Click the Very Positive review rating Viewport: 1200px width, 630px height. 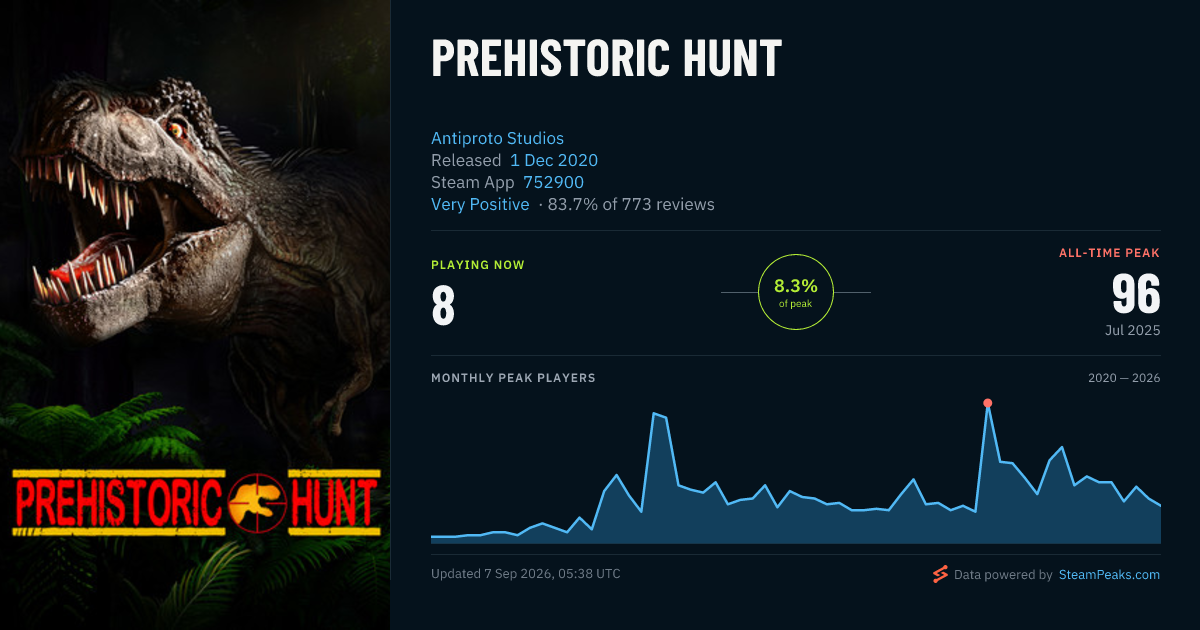click(x=480, y=204)
